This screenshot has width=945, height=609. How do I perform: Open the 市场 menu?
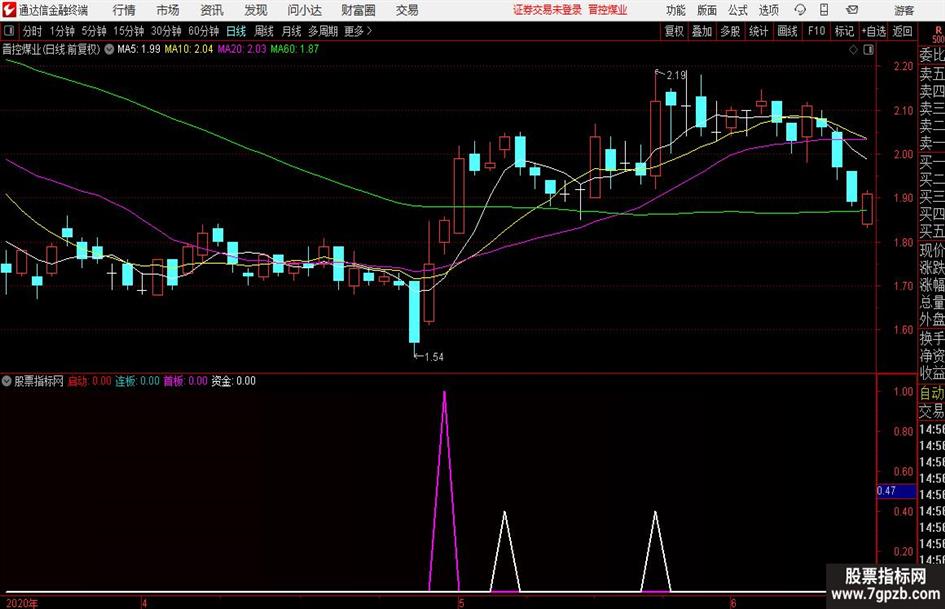pos(168,10)
